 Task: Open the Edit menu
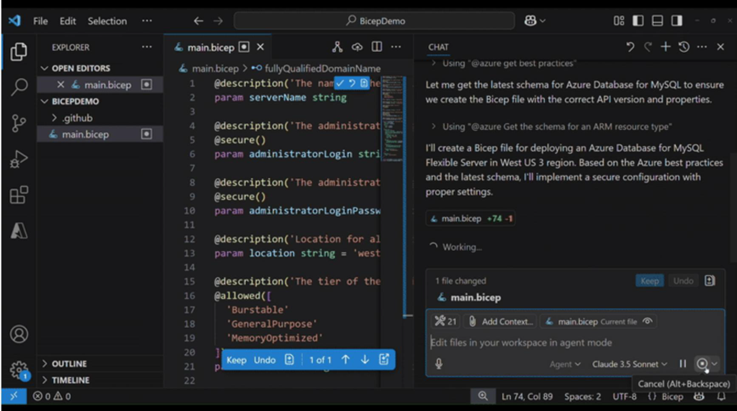[x=68, y=21]
